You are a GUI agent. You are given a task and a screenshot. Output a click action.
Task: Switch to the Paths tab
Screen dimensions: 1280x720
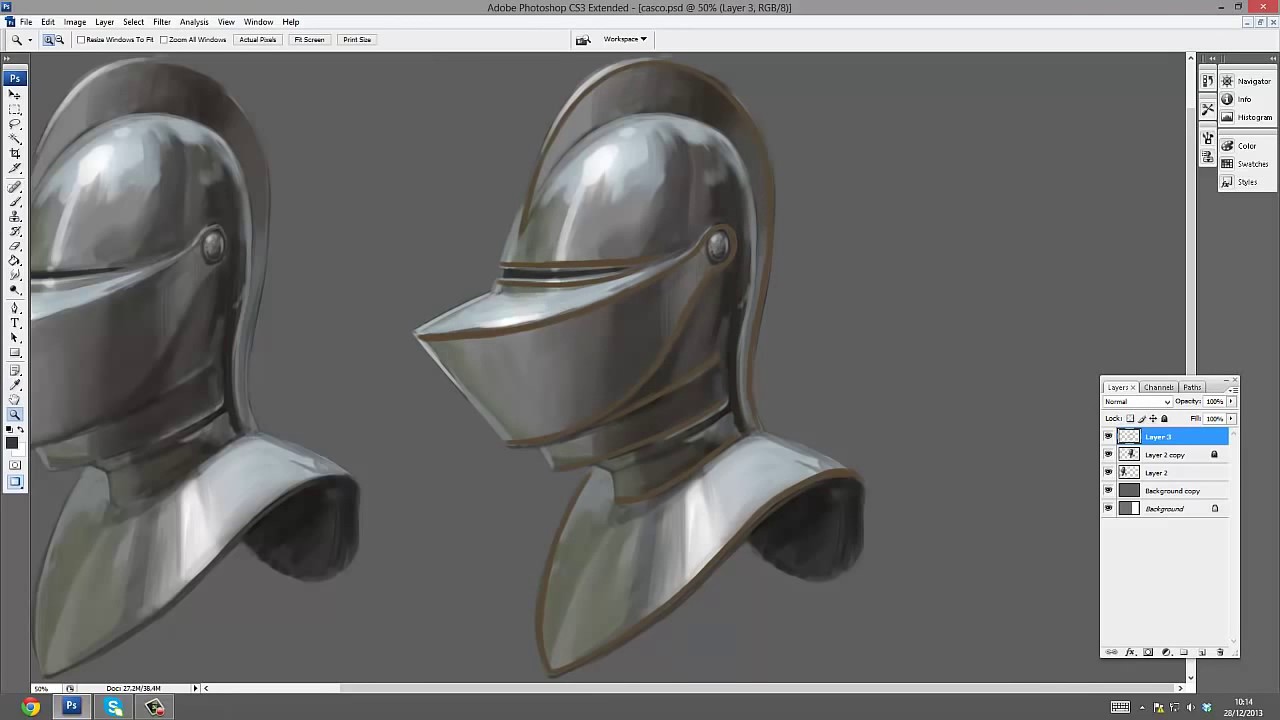tap(1192, 387)
